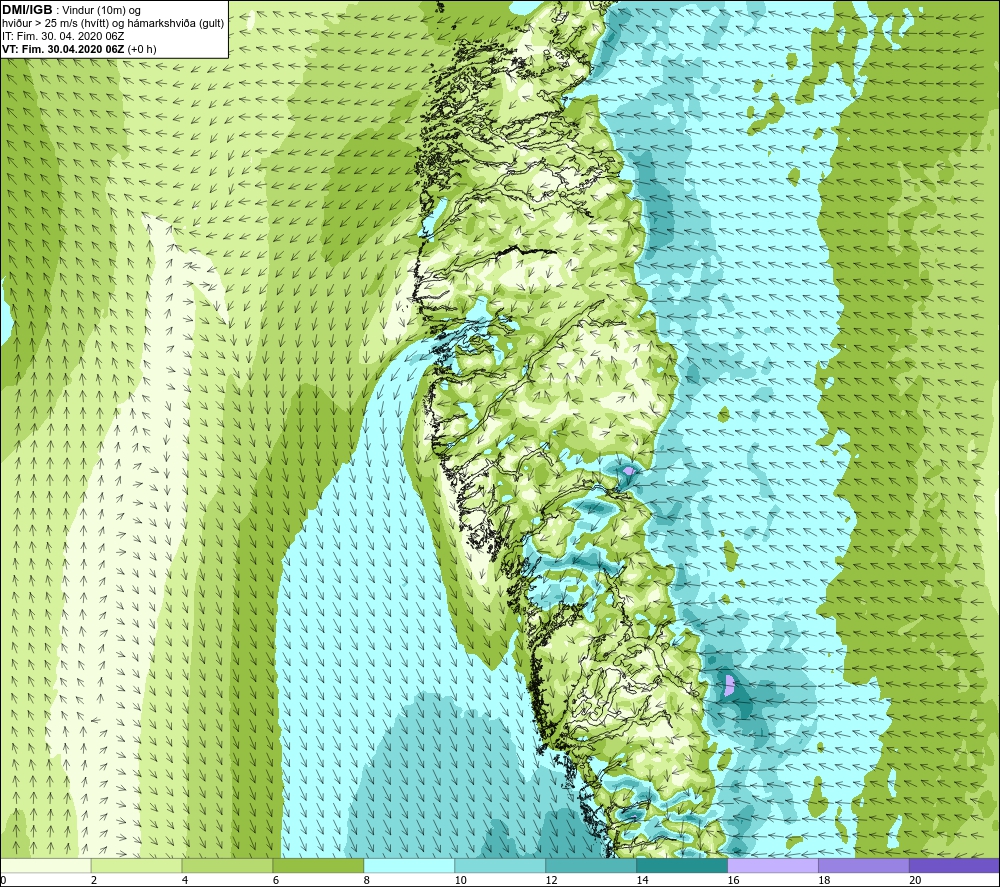Click the 6–8 m/s darker green legend swatch

[x=318, y=865]
